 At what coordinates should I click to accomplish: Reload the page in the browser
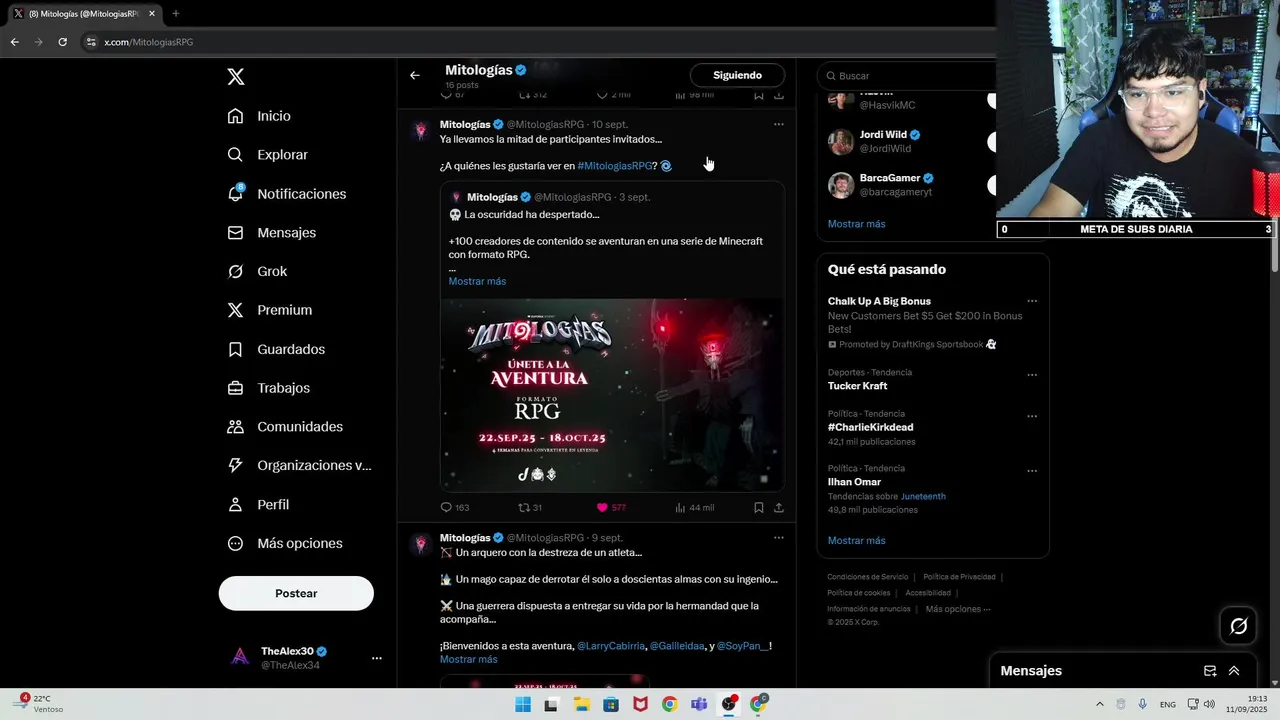62,42
